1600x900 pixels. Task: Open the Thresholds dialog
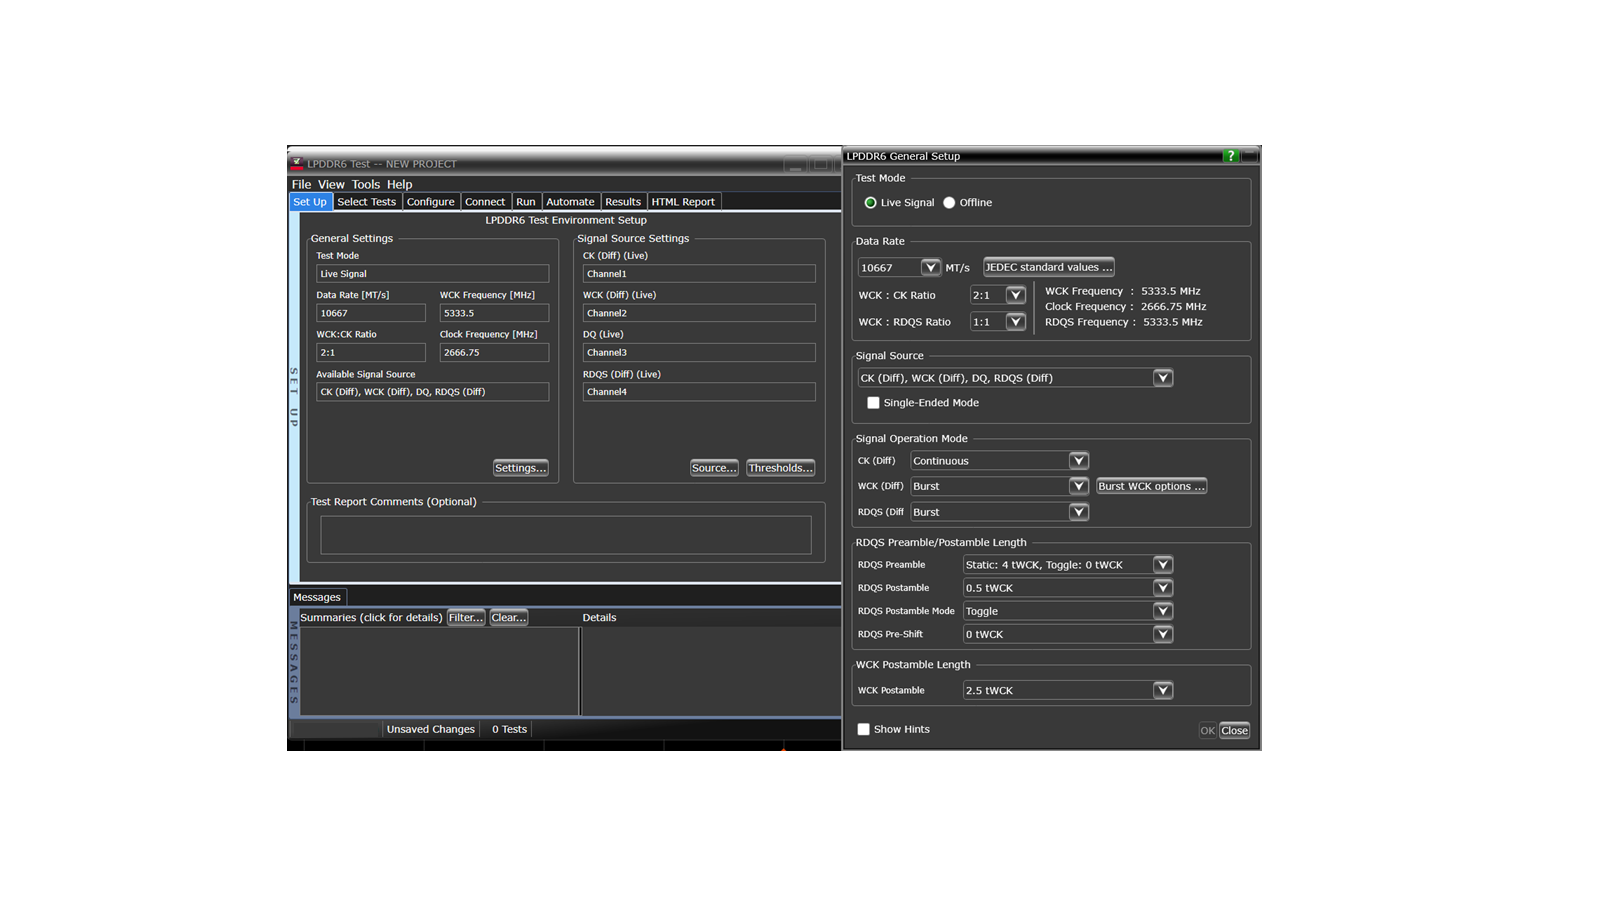780,467
